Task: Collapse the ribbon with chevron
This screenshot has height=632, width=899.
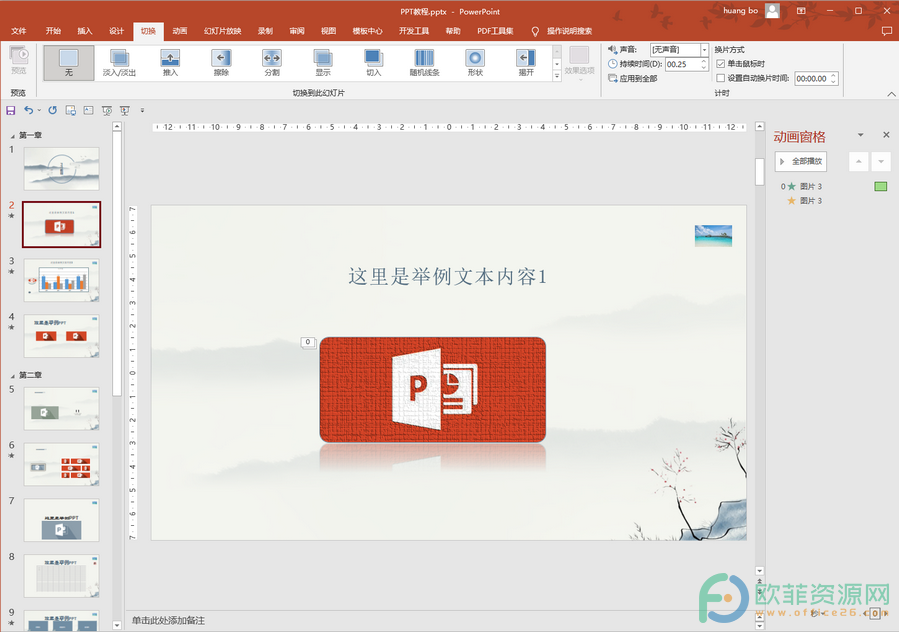Action: pos(891,93)
